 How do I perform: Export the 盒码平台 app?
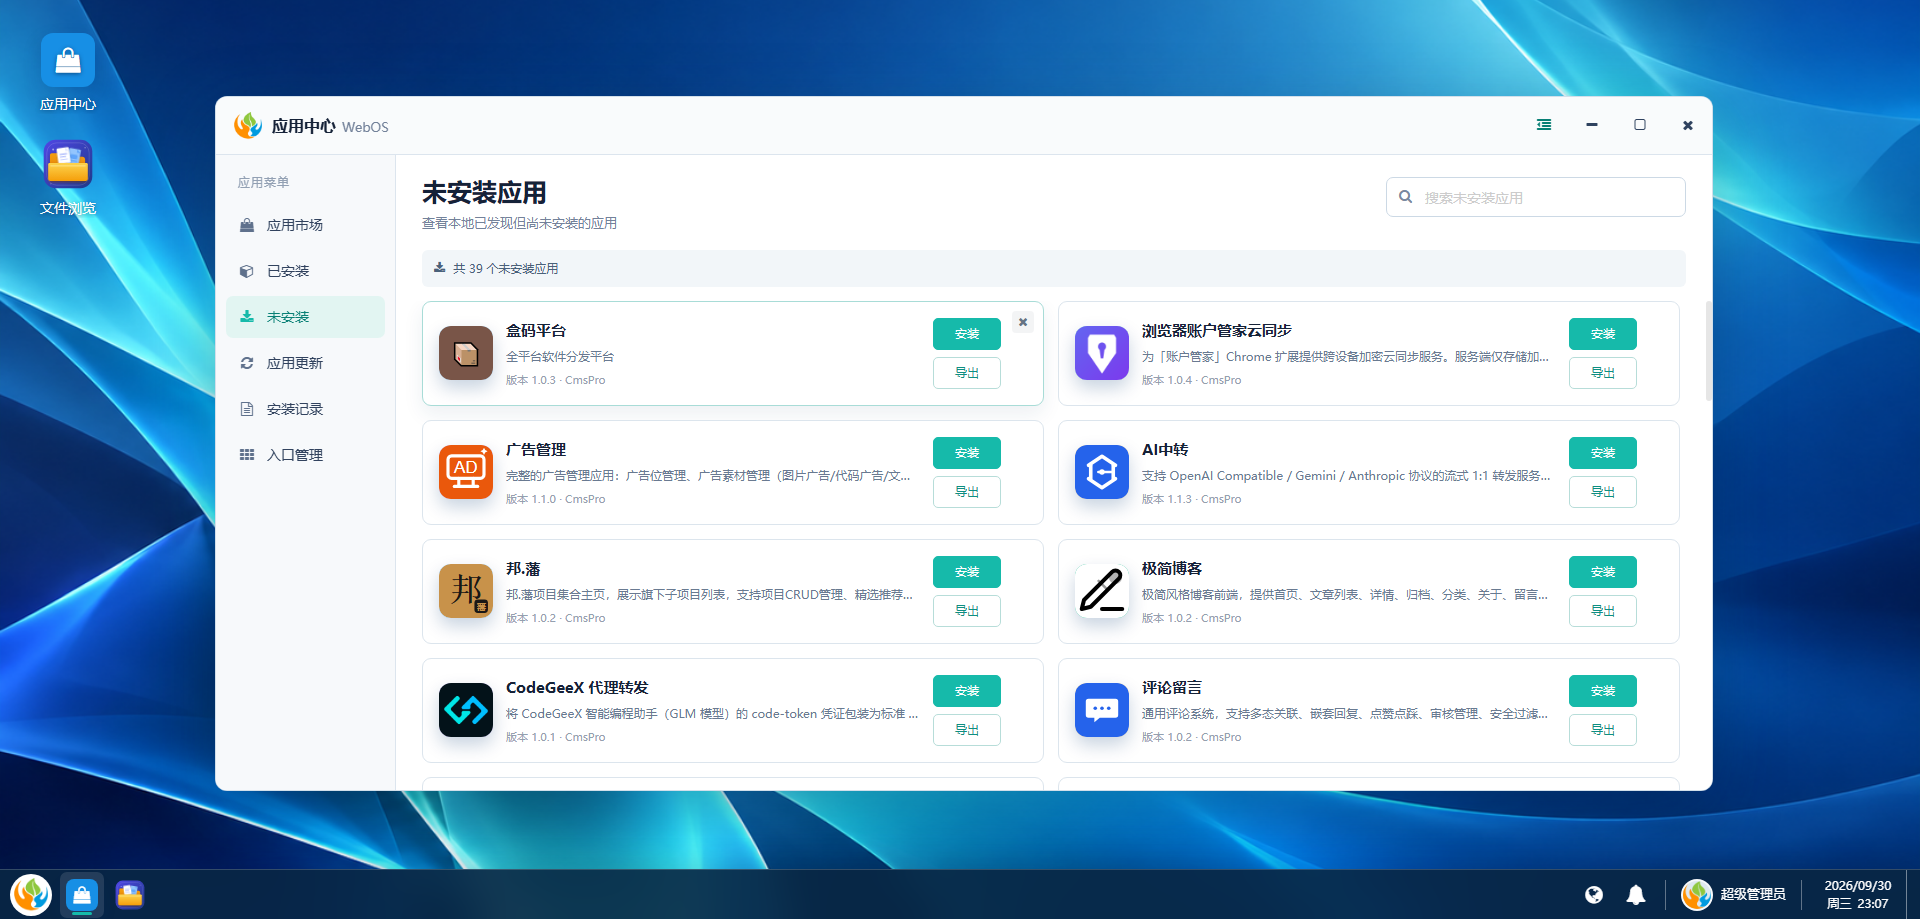pyautogui.click(x=967, y=373)
